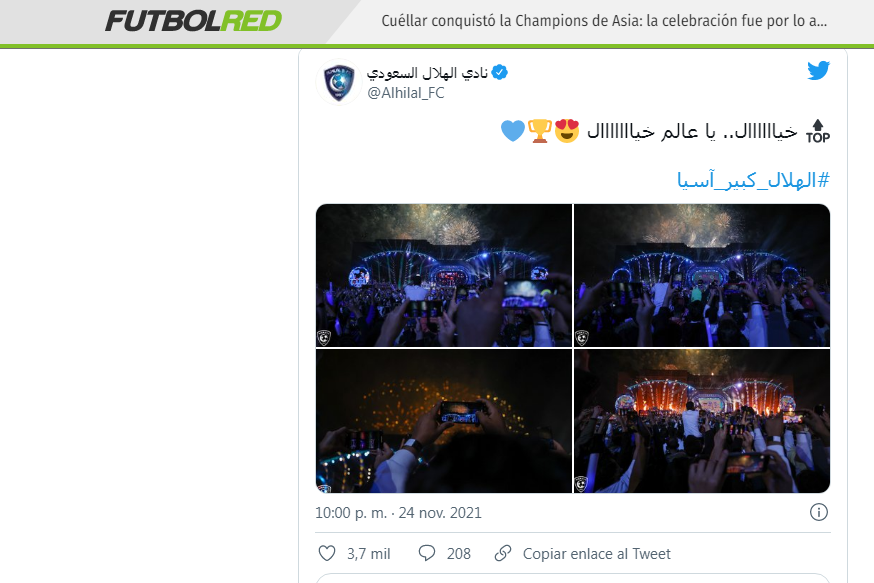The height and width of the screenshot is (583, 874).
Task: Click the Arabic account display name
Action: [x=427, y=73]
